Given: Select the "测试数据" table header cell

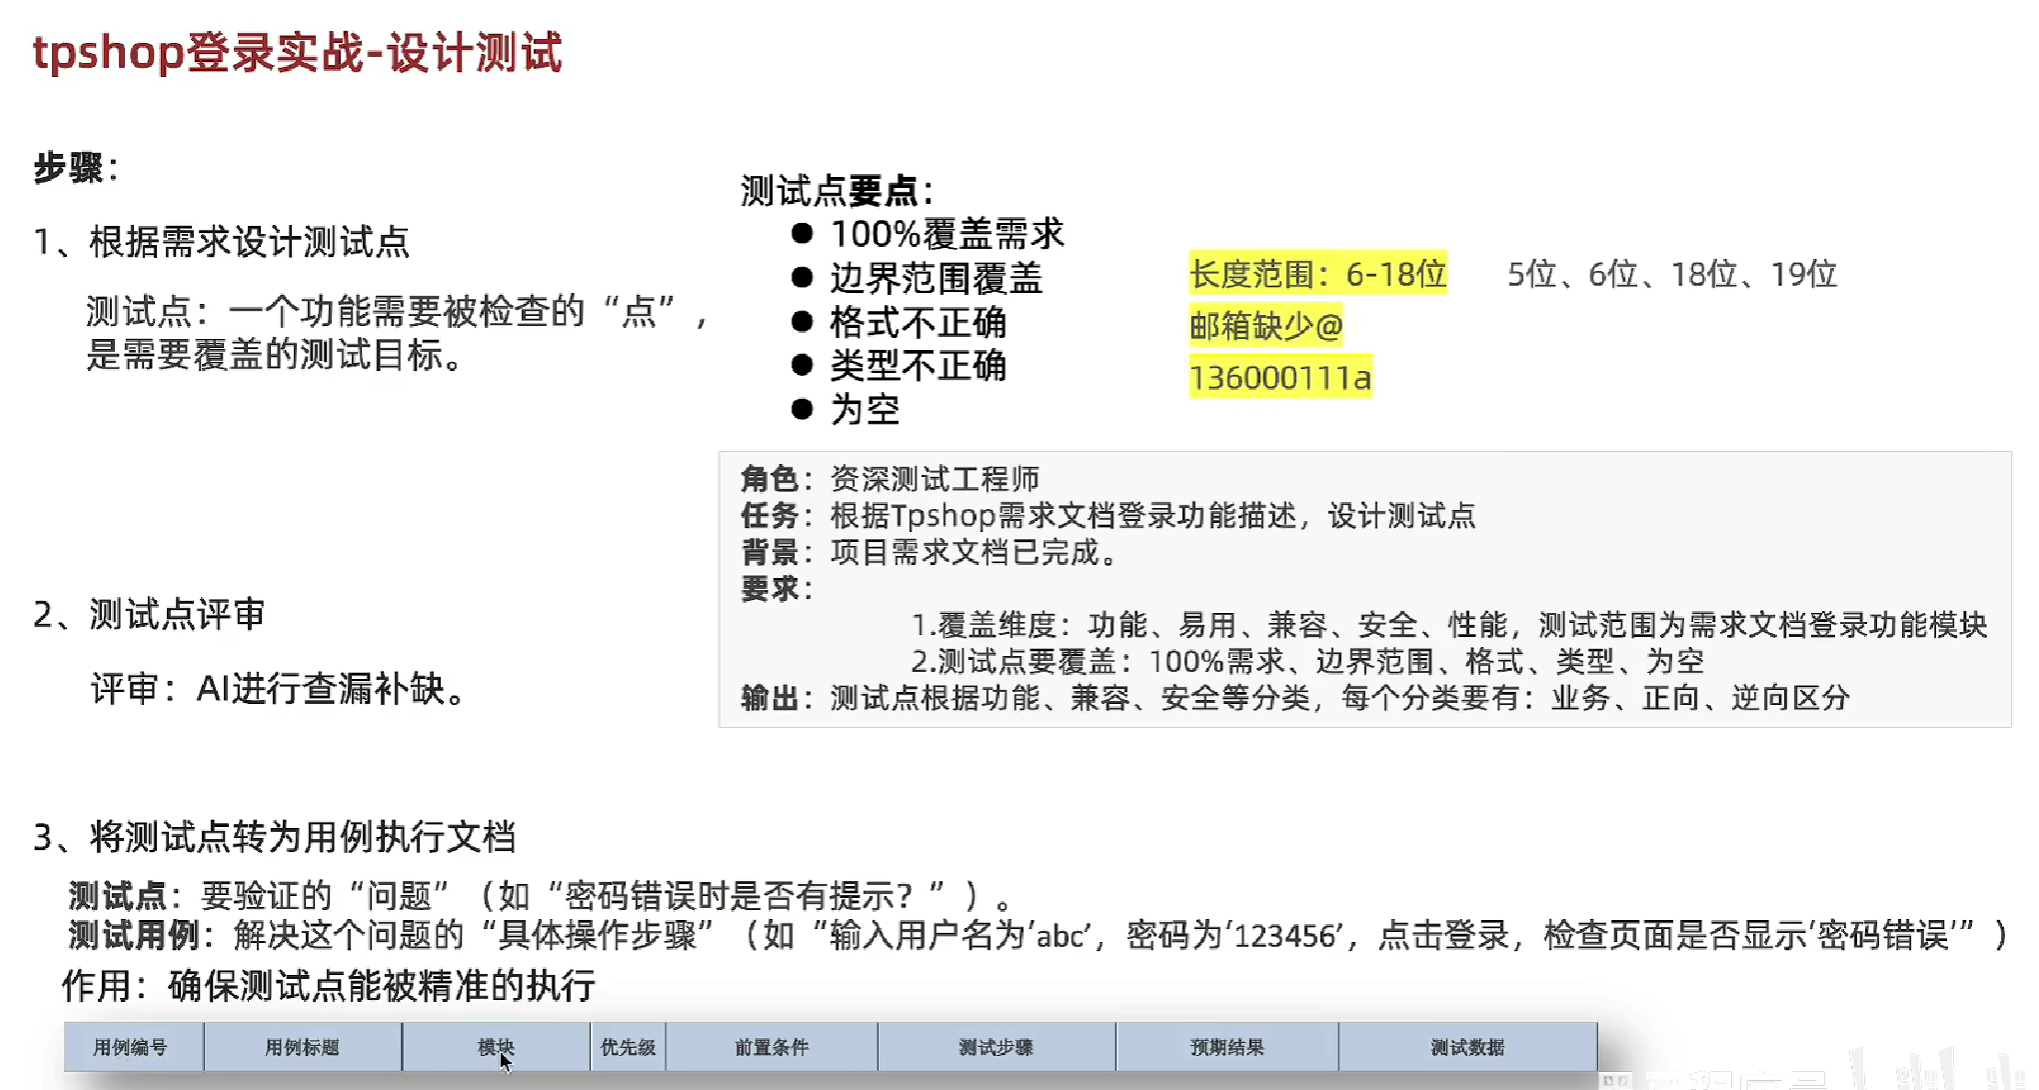Looking at the screenshot, I should 1467,1047.
